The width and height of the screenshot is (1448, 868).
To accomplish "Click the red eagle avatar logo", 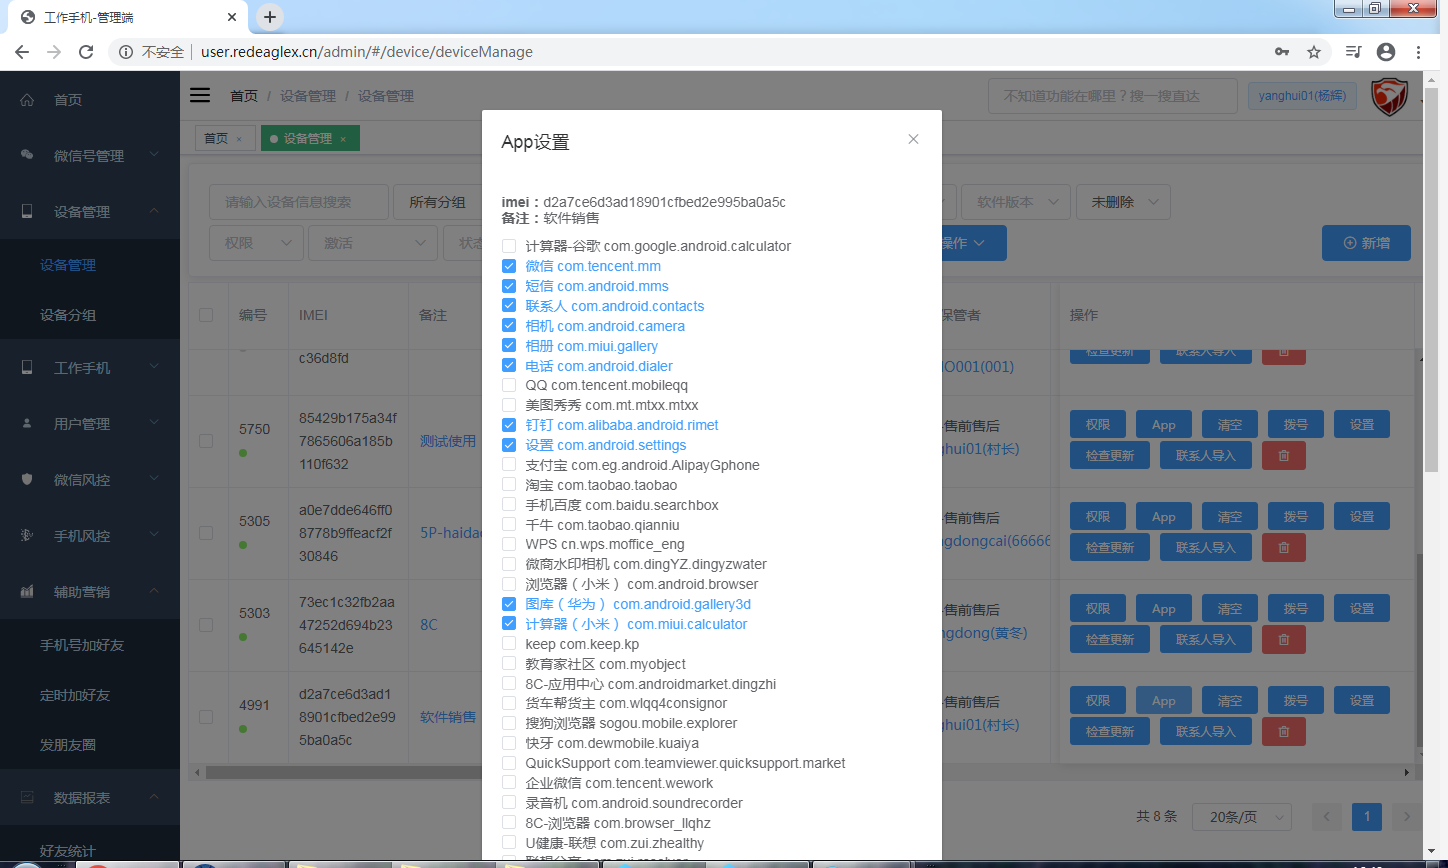I will click(1389, 97).
